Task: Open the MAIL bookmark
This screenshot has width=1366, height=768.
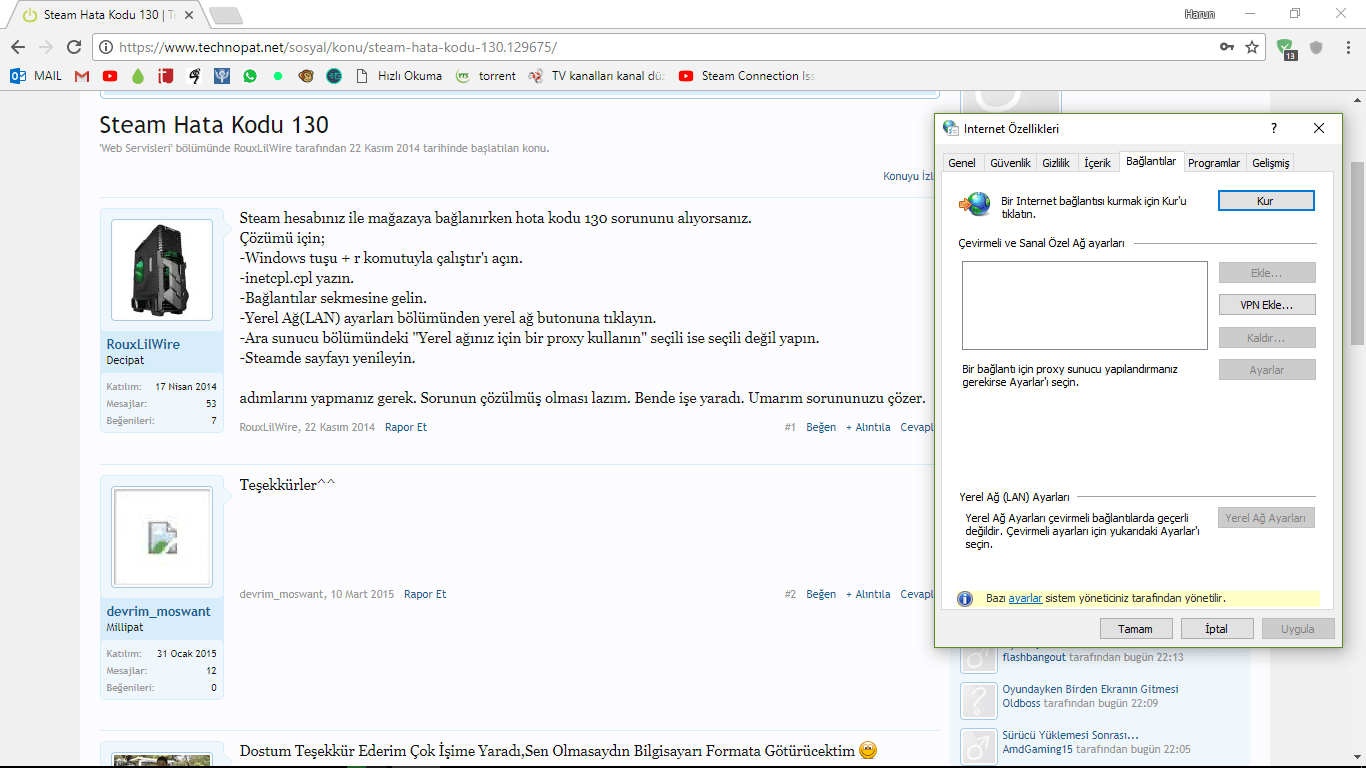Action: [x=36, y=76]
